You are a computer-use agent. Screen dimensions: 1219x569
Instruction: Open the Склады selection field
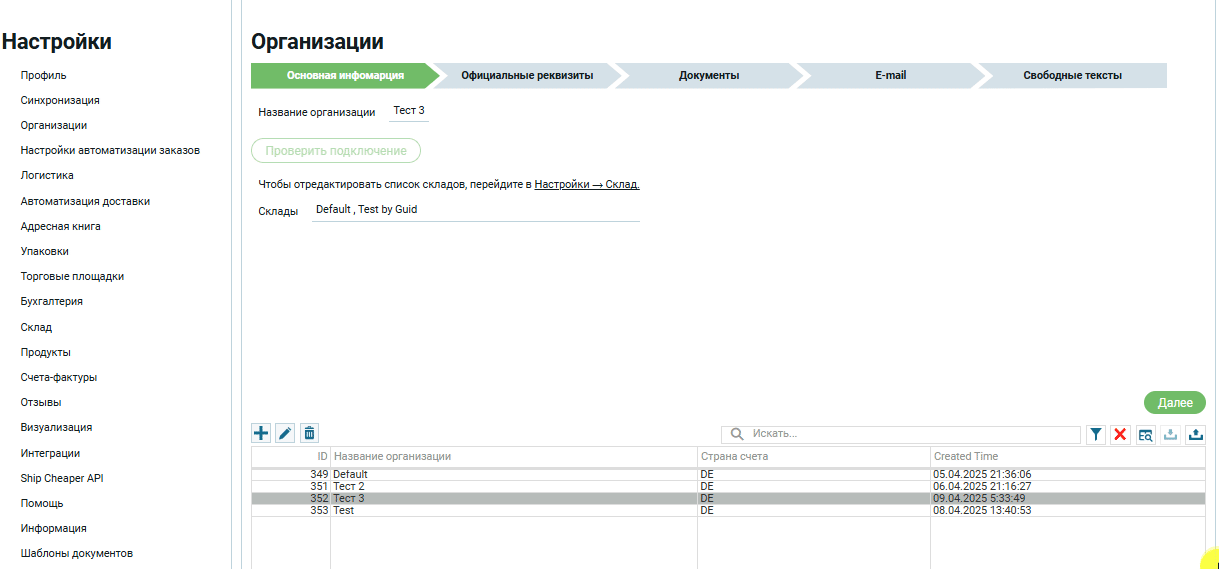[x=475, y=210]
